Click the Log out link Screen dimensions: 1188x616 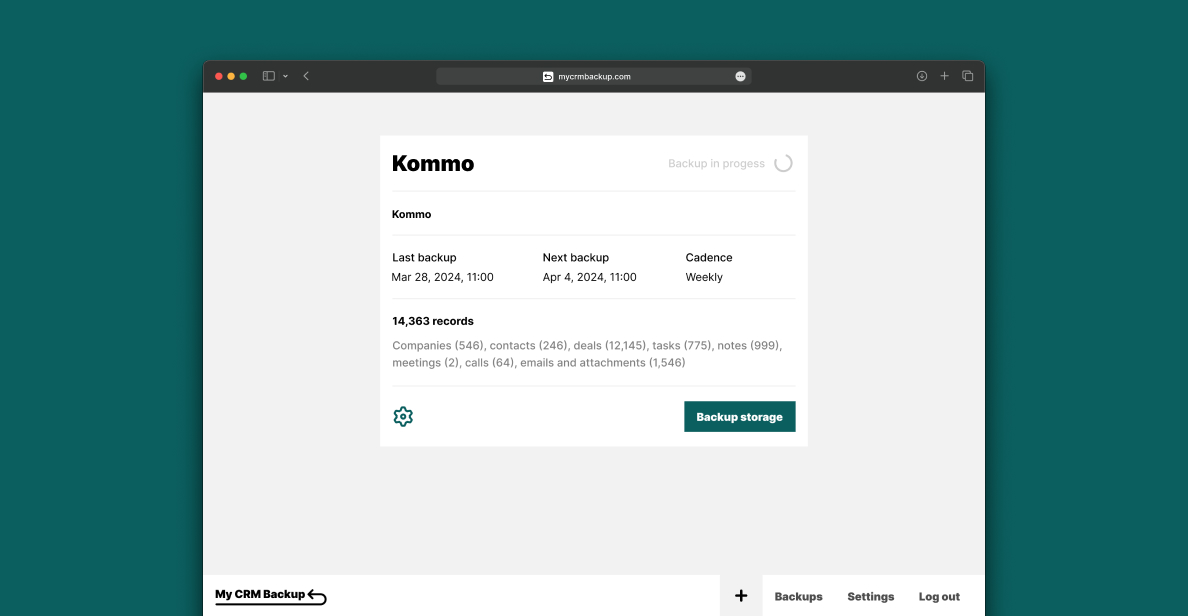coord(939,597)
